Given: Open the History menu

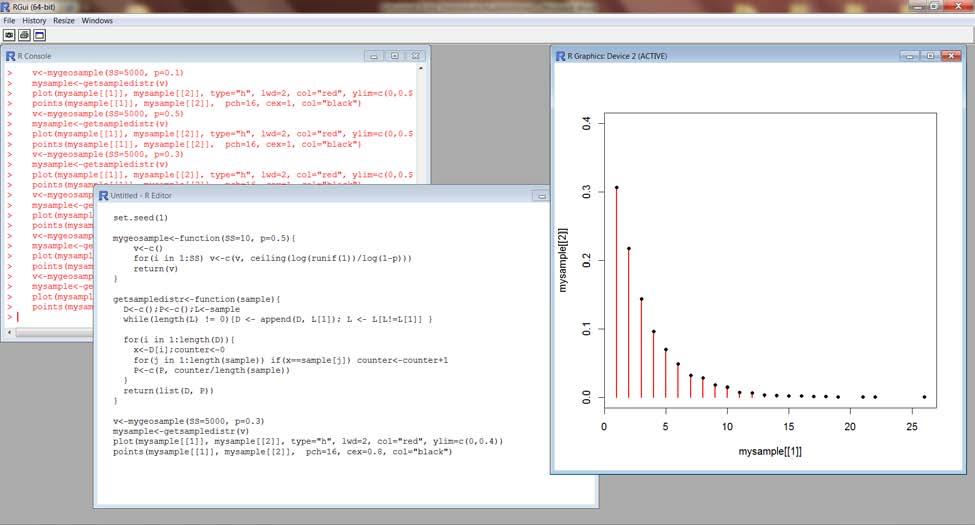Looking at the screenshot, I should point(34,21).
